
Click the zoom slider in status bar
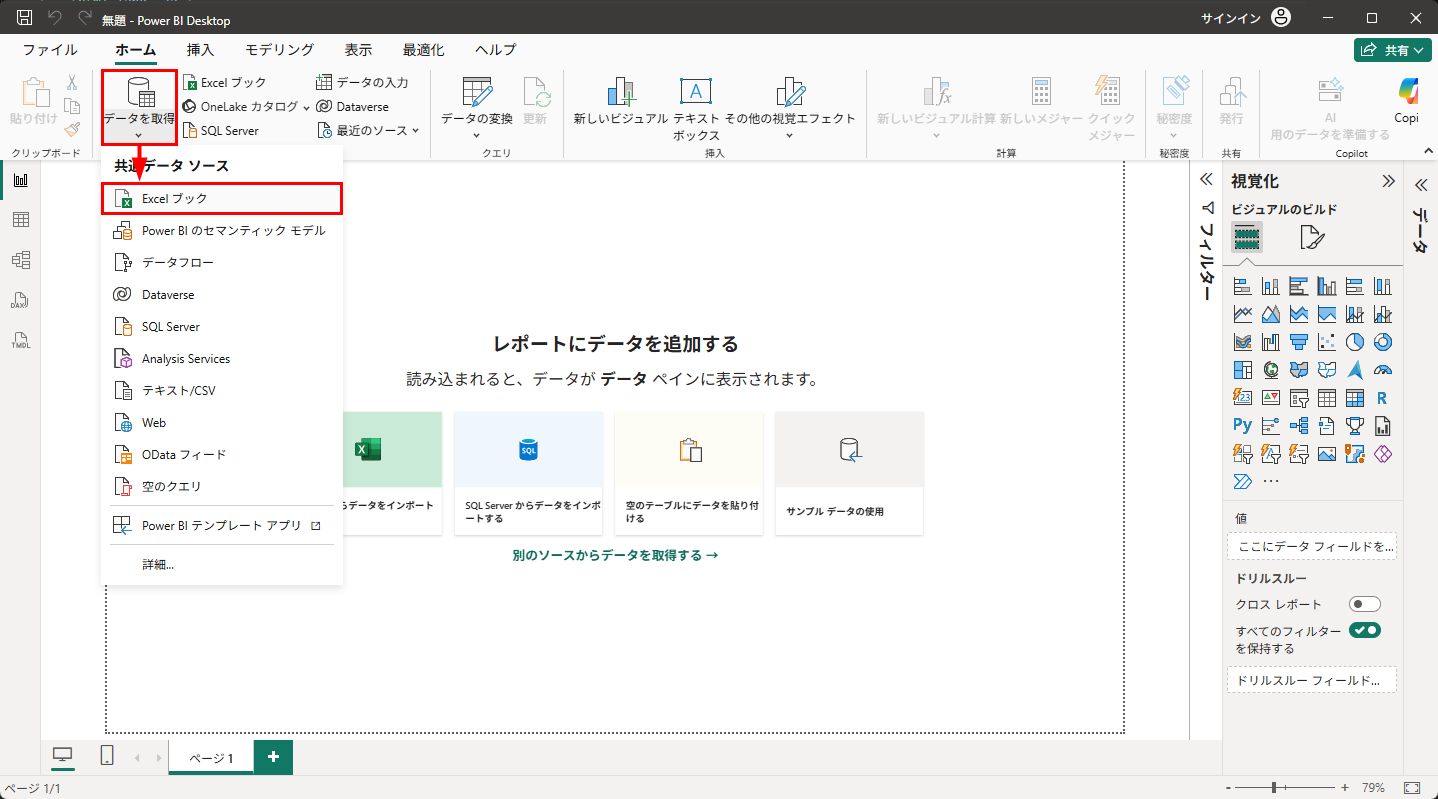(1285, 788)
